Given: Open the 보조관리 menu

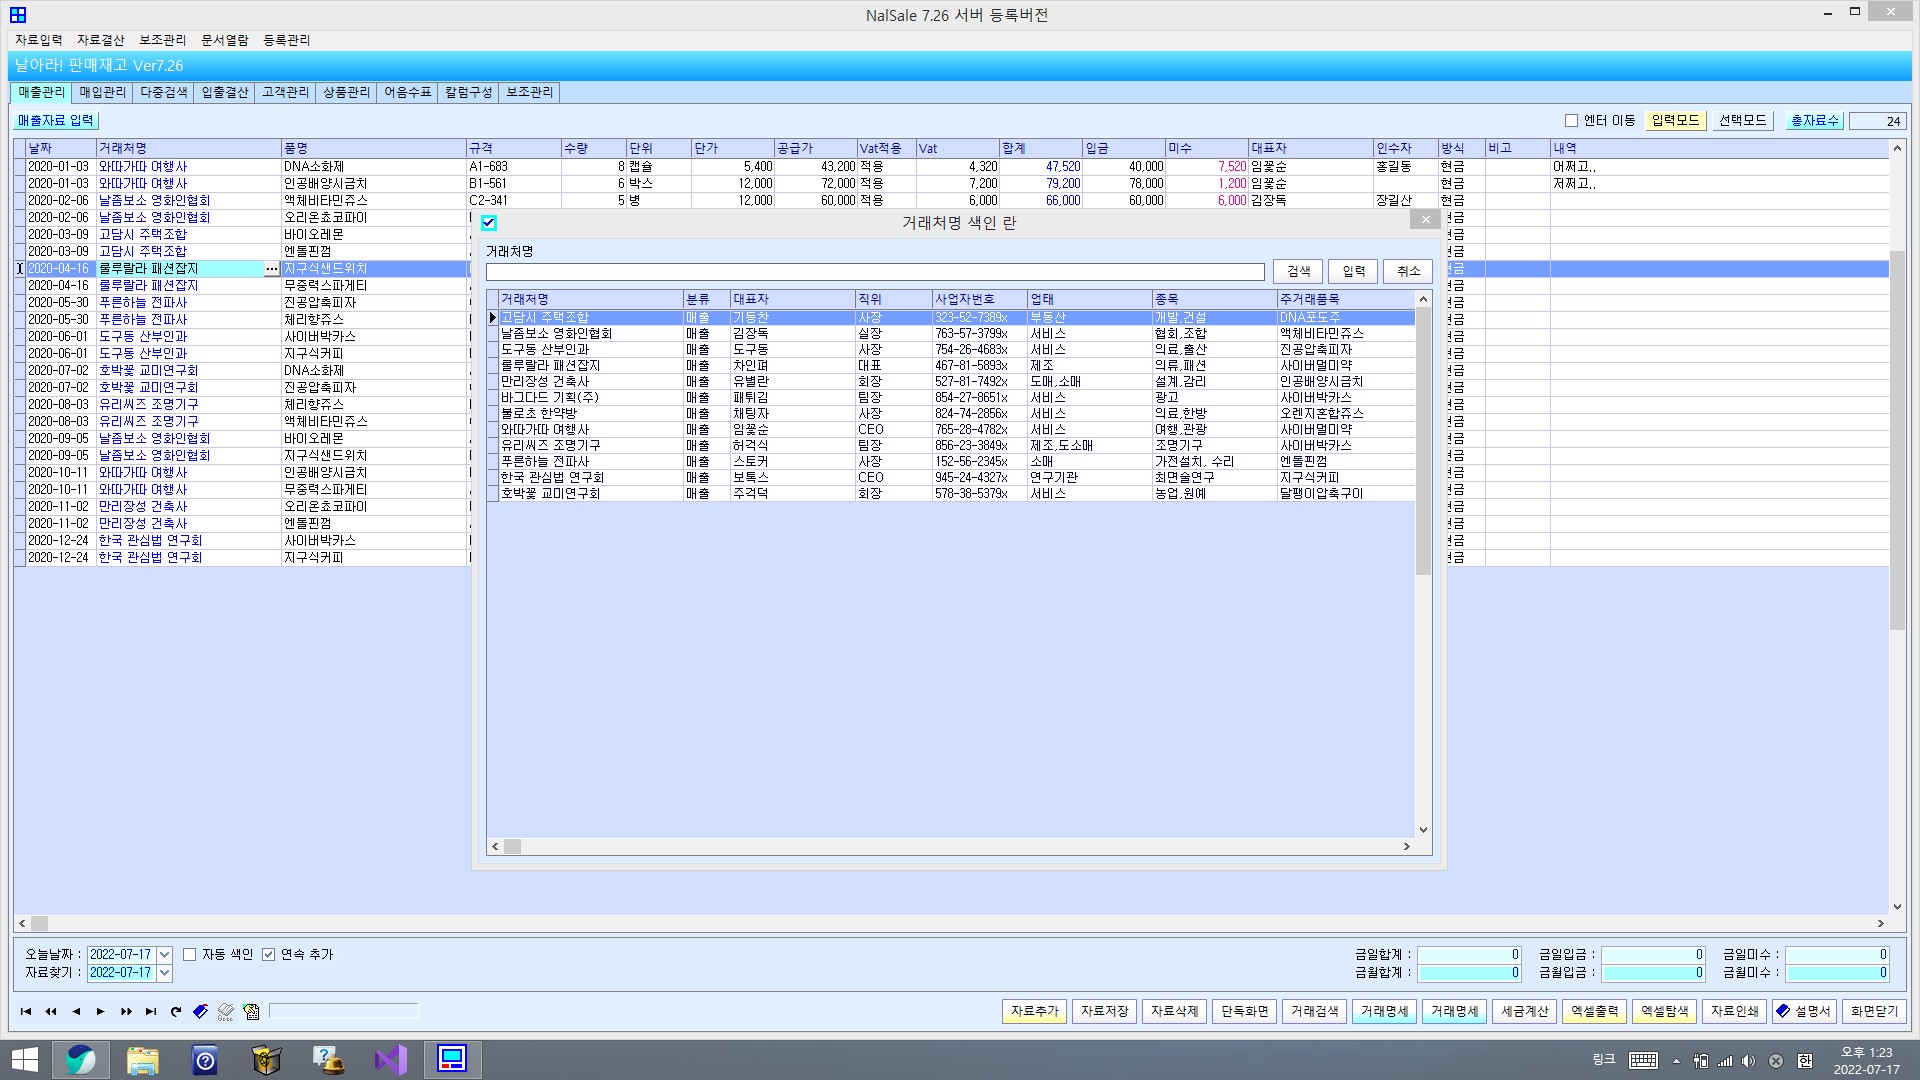Looking at the screenshot, I should point(162,40).
